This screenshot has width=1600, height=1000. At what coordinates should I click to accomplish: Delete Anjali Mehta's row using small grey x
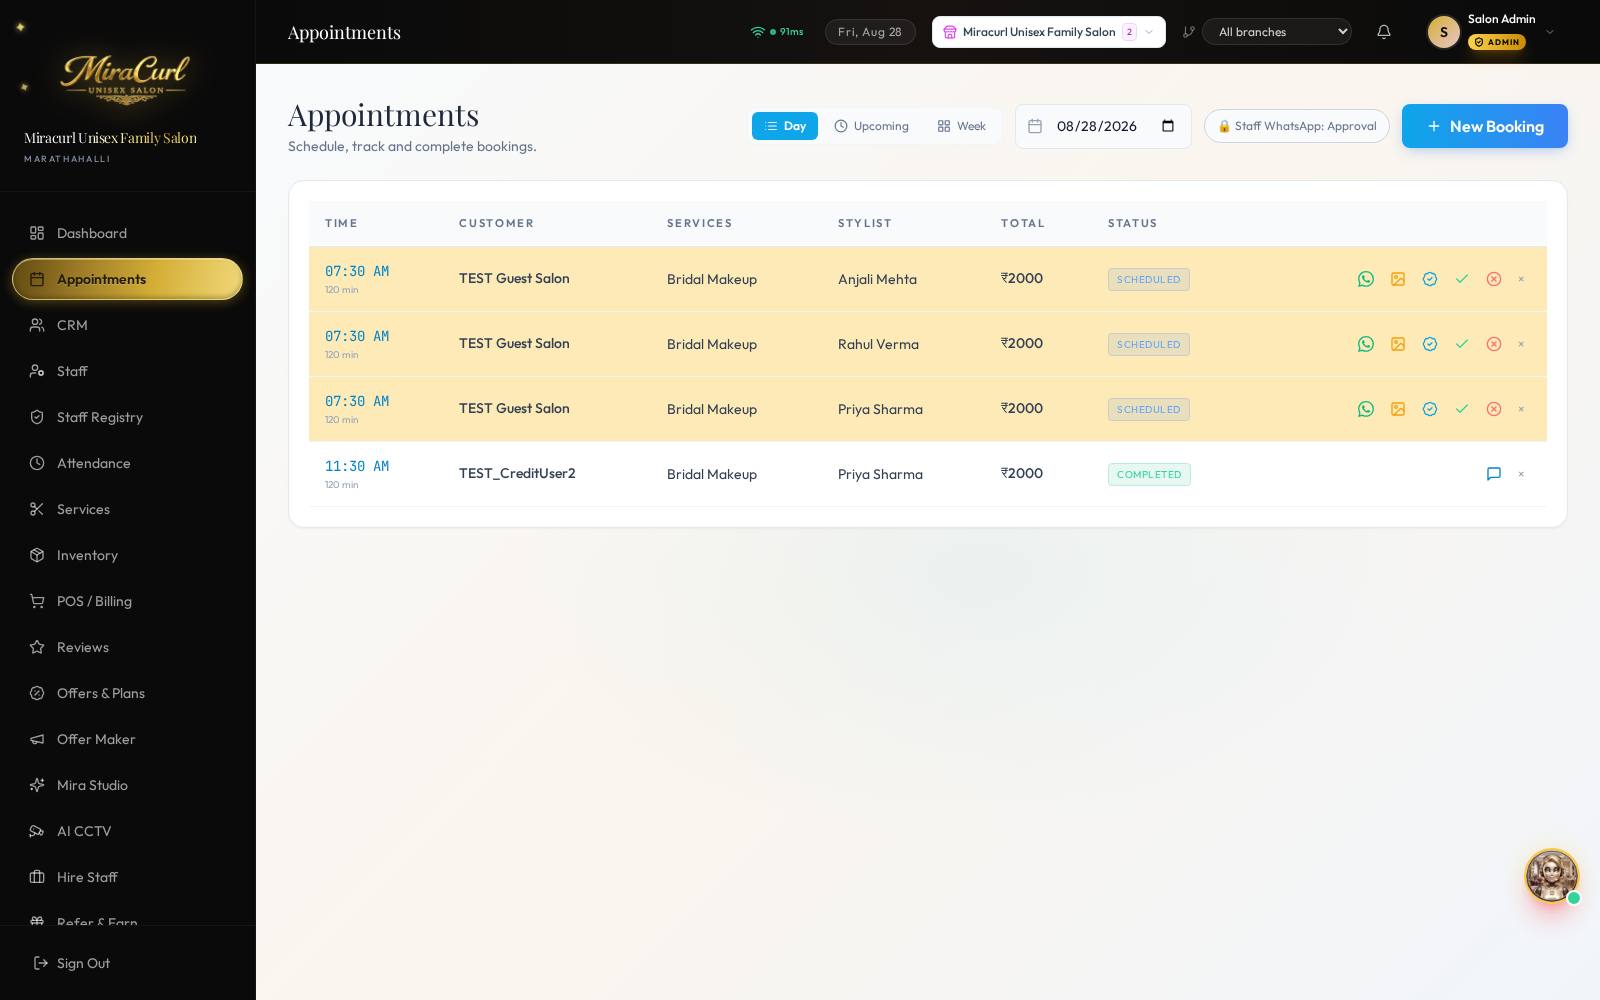1521,279
